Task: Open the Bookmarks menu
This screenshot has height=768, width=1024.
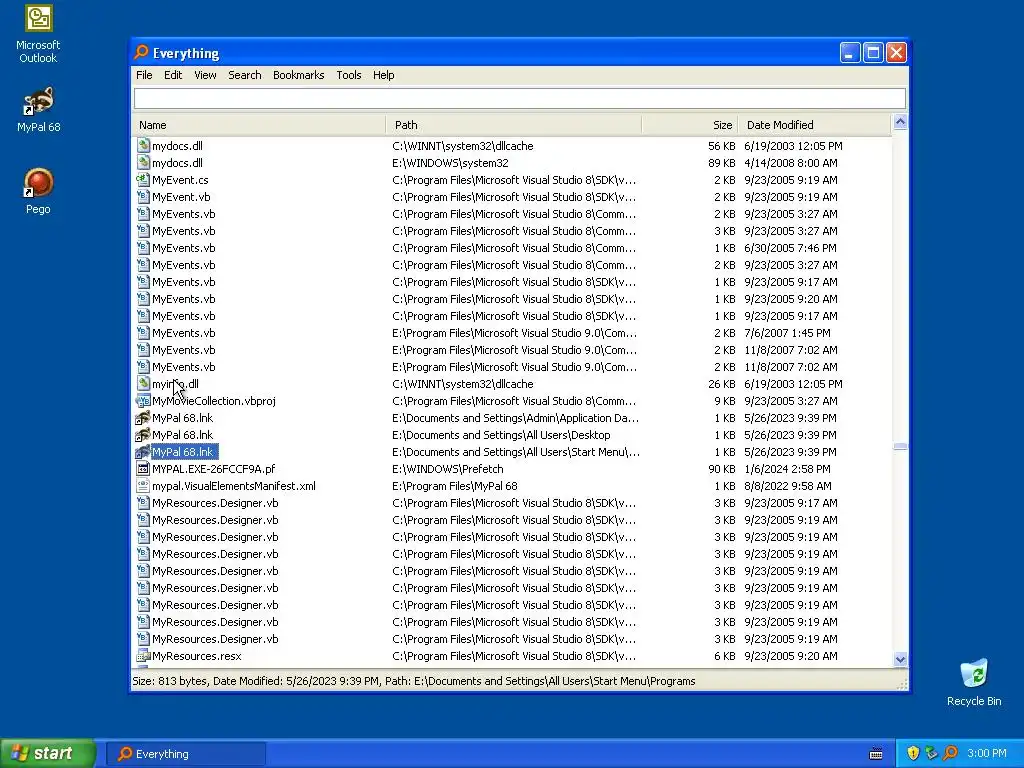Action: (x=298, y=75)
